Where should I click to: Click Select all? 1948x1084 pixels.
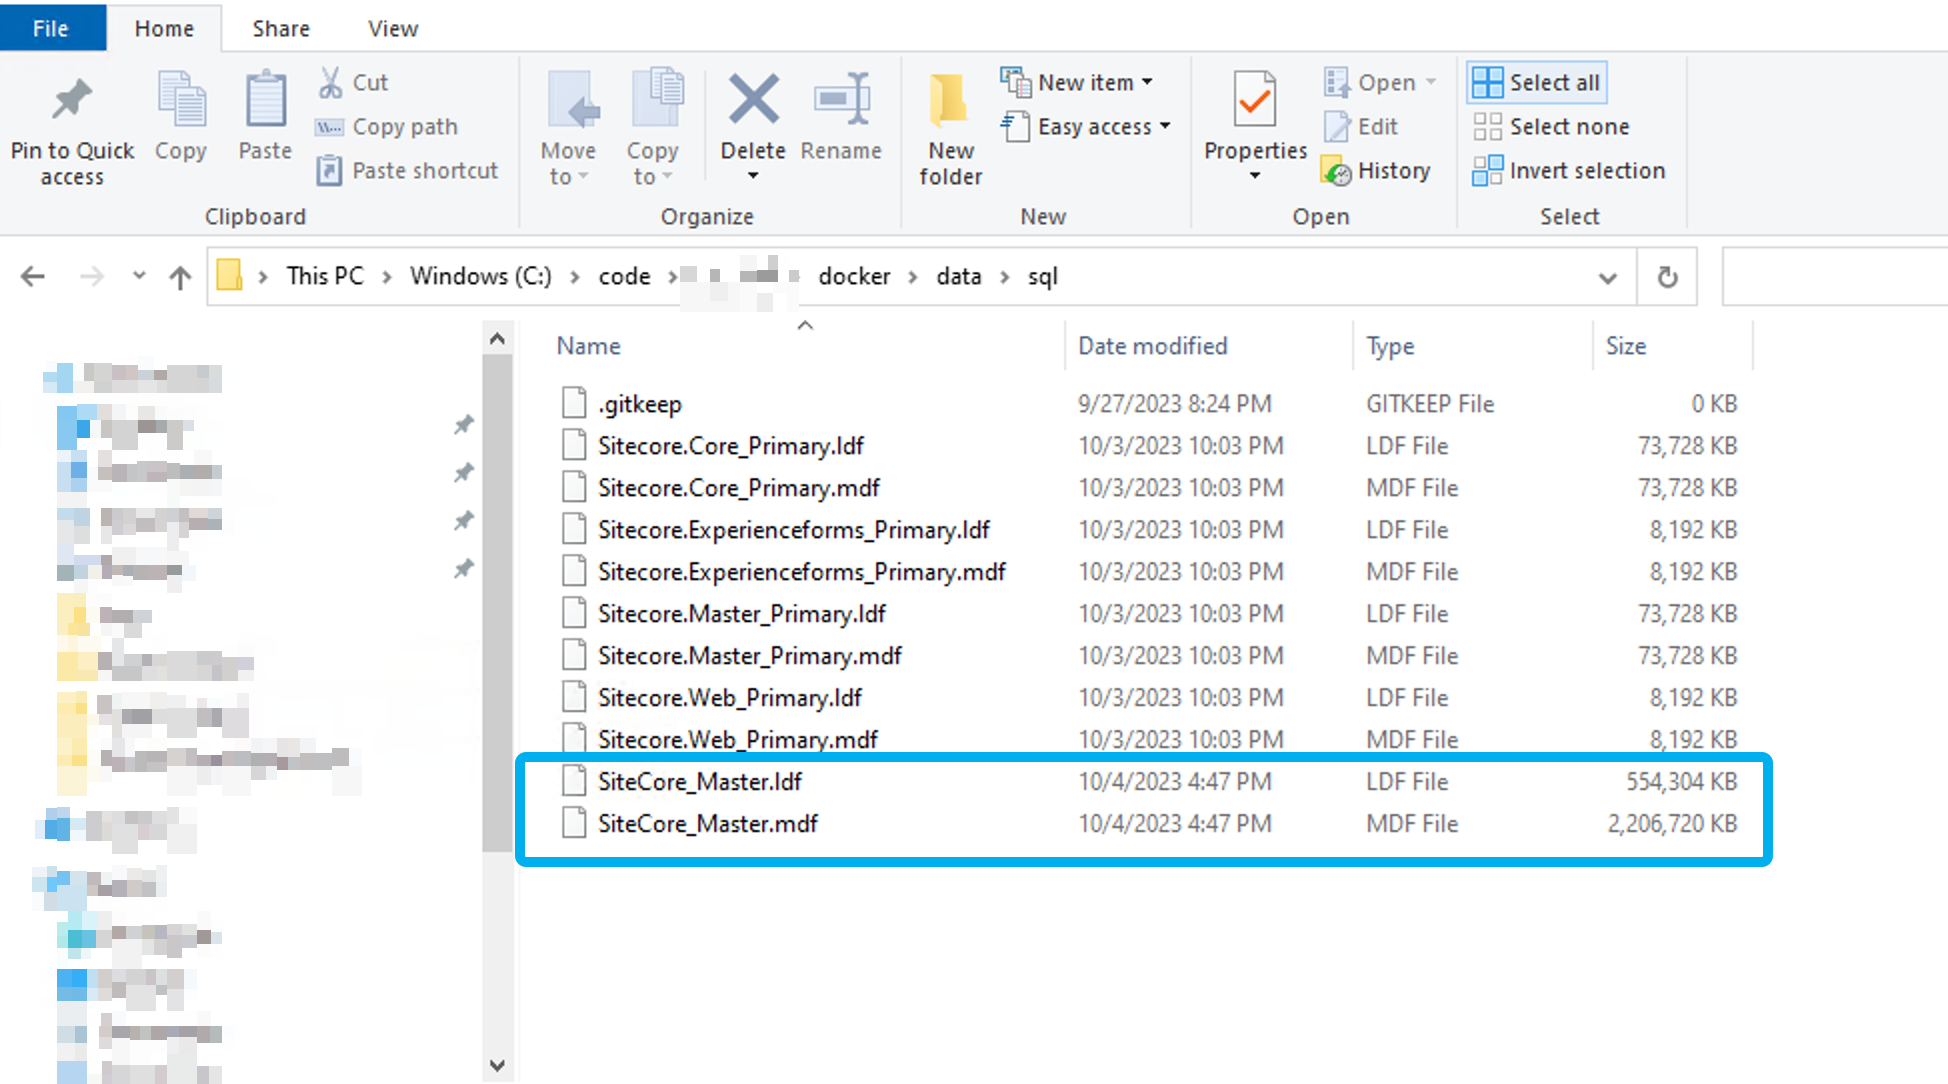click(1536, 82)
